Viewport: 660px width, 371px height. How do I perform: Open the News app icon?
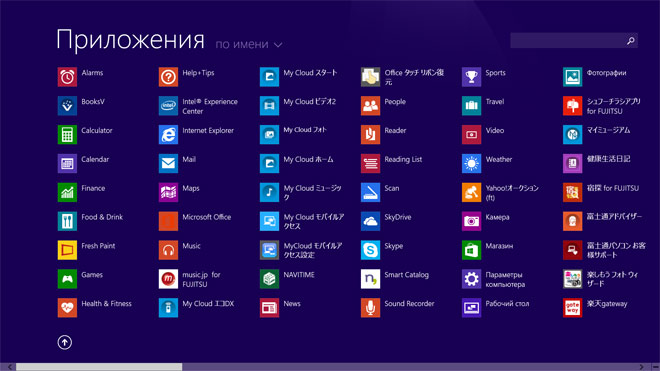tap(269, 307)
